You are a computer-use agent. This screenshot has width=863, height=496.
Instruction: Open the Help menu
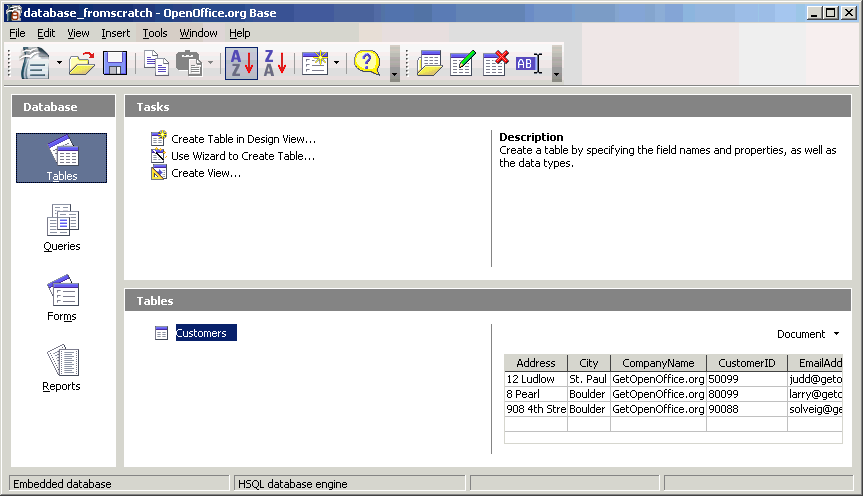(240, 33)
